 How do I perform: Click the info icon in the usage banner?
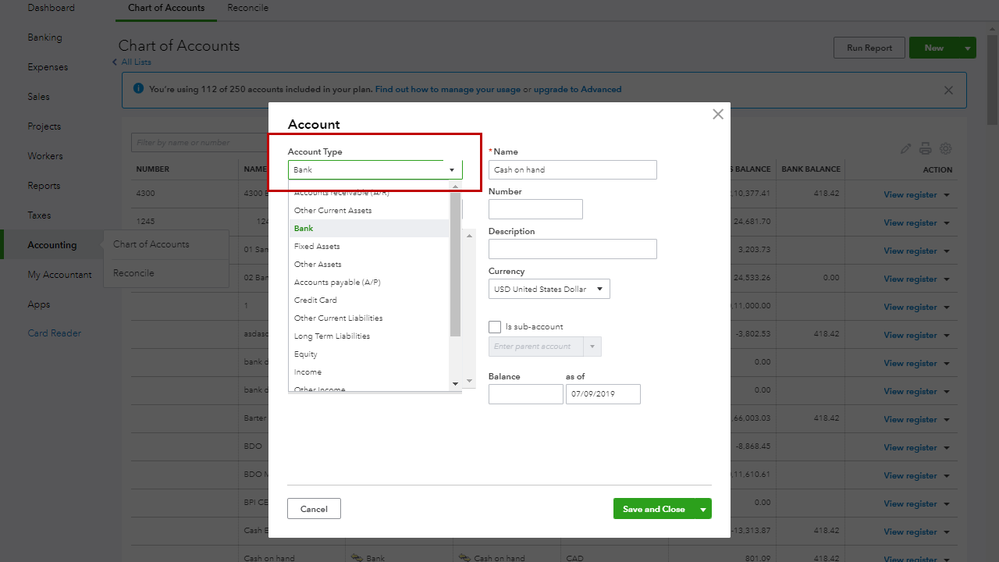pos(138,89)
